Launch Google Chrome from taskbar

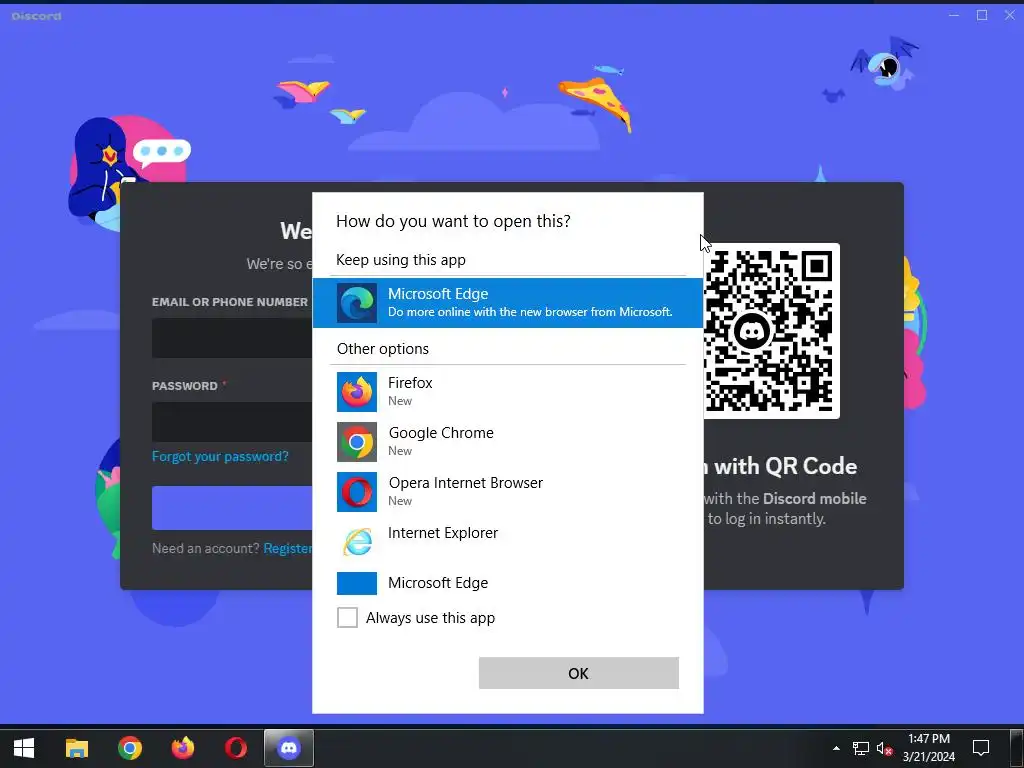129,748
